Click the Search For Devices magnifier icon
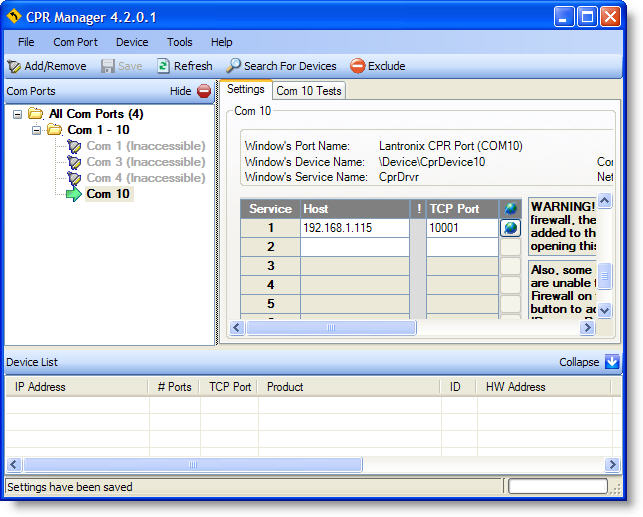Image resolution: width=643 pixels, height=517 pixels. click(x=233, y=66)
